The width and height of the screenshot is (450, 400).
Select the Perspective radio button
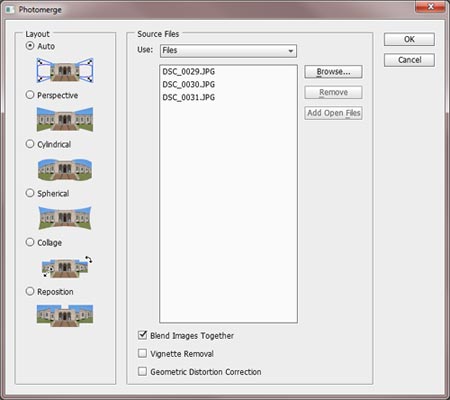[30, 95]
